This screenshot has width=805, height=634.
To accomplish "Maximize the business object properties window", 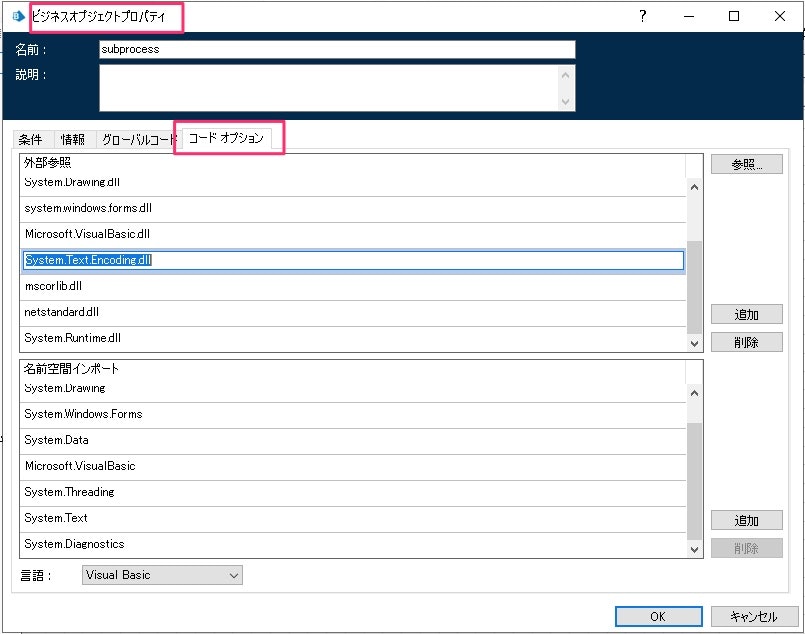I will (x=734, y=16).
